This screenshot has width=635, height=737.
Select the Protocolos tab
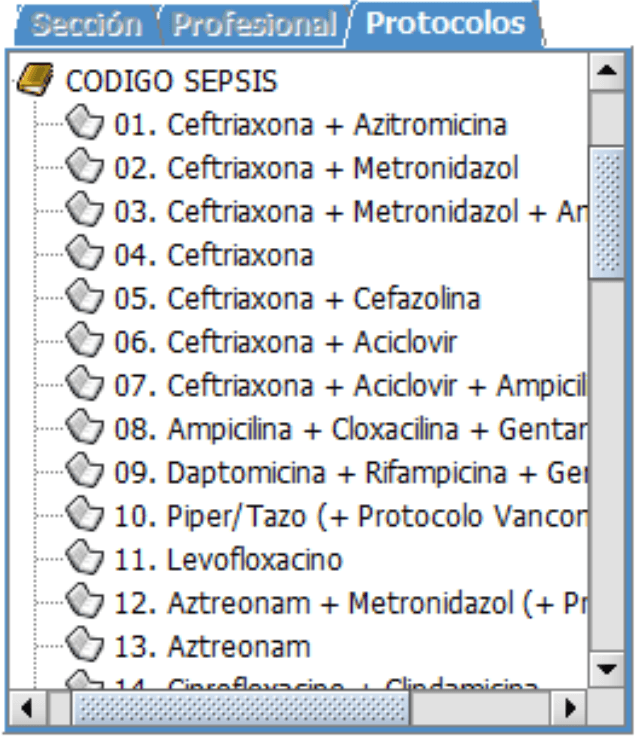[x=445, y=25]
